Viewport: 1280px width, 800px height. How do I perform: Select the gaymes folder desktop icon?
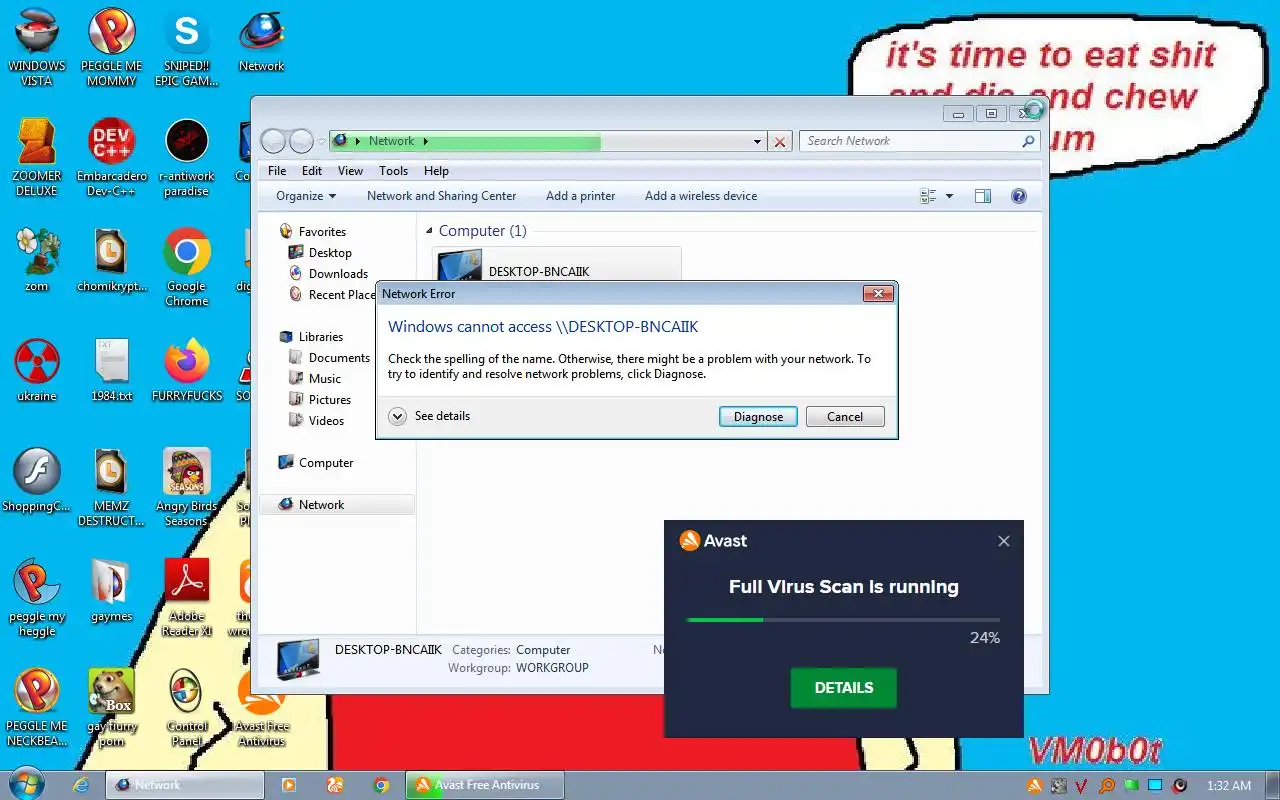[x=112, y=590]
